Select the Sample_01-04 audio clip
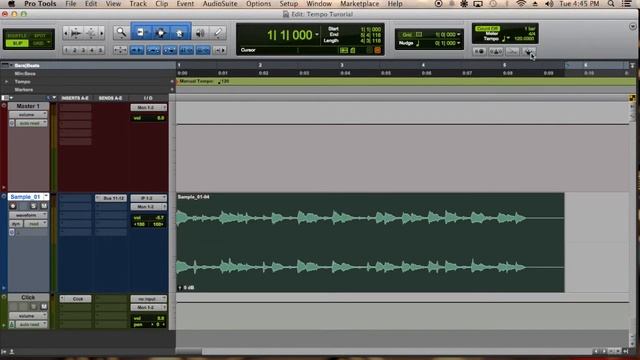 coord(370,242)
